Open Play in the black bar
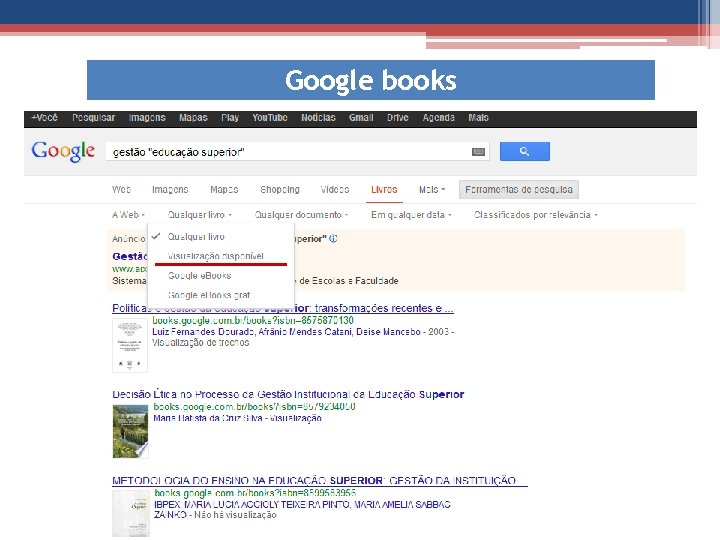 click(x=230, y=118)
